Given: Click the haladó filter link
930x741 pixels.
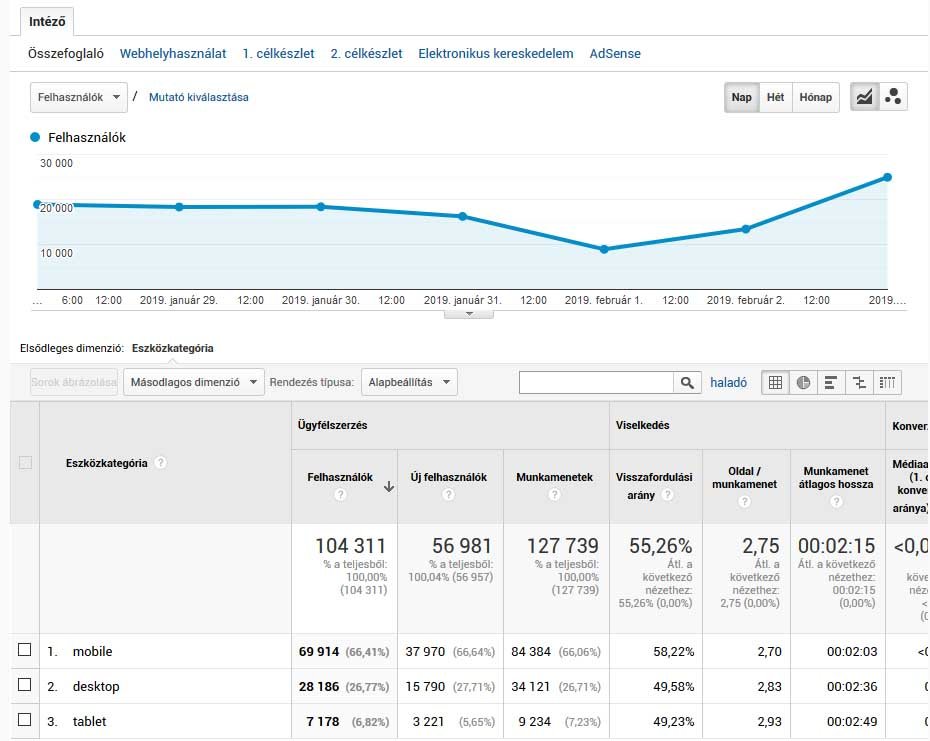Looking at the screenshot, I should pos(729,382).
